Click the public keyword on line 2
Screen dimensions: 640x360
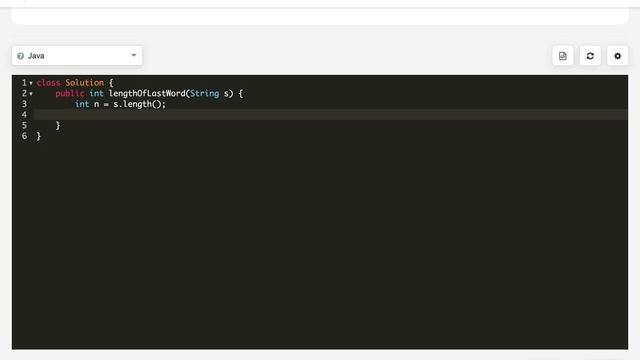click(x=70, y=93)
